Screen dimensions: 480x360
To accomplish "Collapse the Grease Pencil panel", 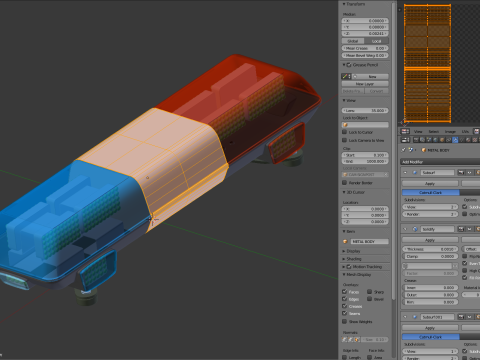I will (344, 65).
